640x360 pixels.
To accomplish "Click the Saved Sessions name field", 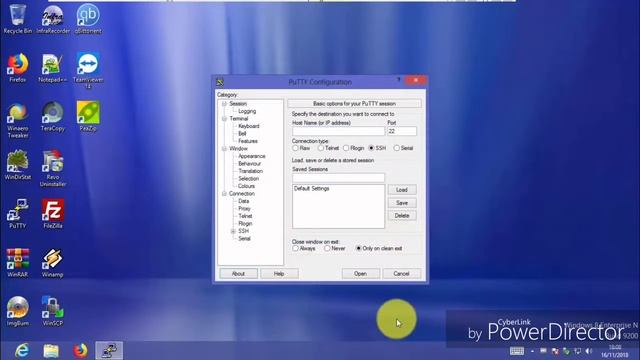I will (x=338, y=178).
